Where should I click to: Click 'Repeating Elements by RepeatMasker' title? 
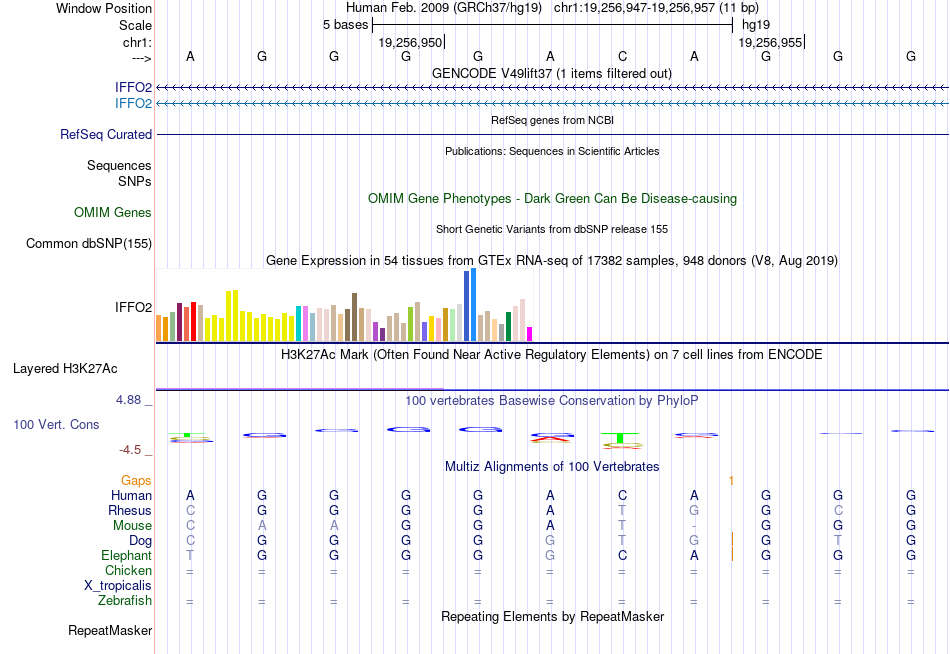pos(552,616)
